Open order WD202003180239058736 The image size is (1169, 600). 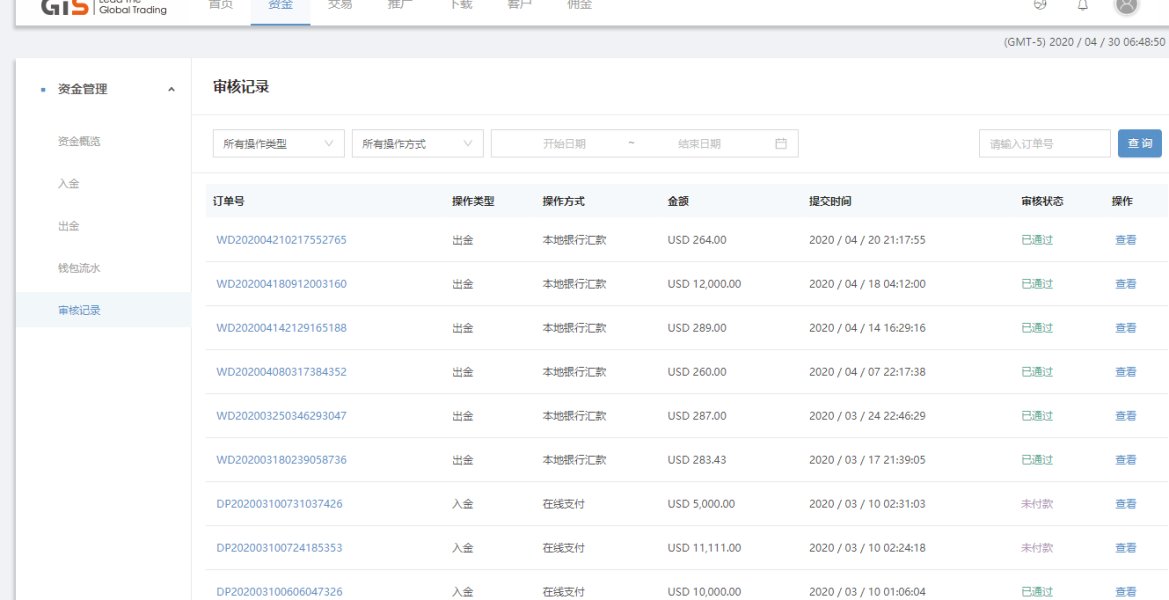pyautogui.click(x=281, y=460)
